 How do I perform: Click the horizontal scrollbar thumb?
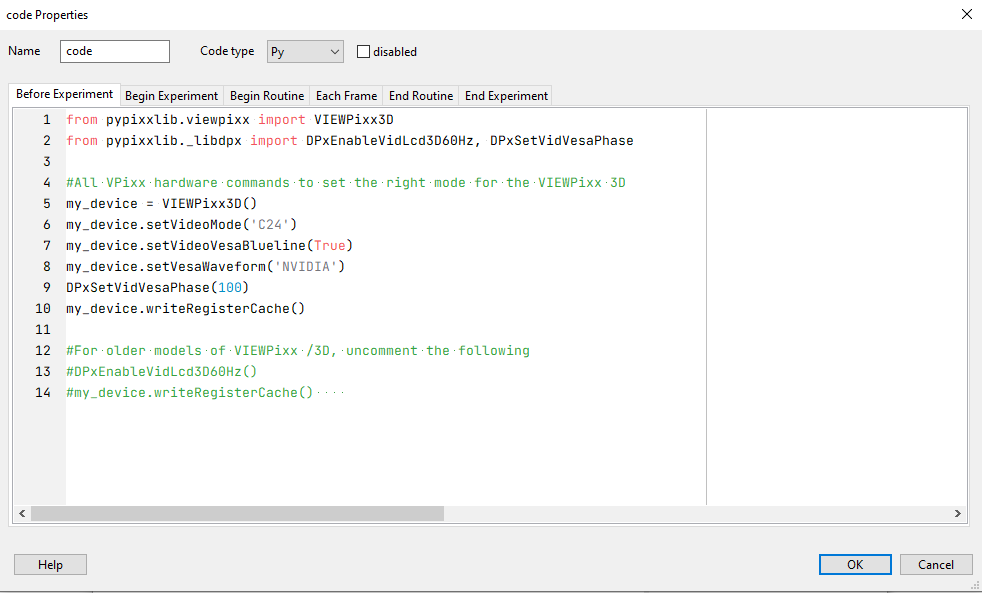pos(237,513)
